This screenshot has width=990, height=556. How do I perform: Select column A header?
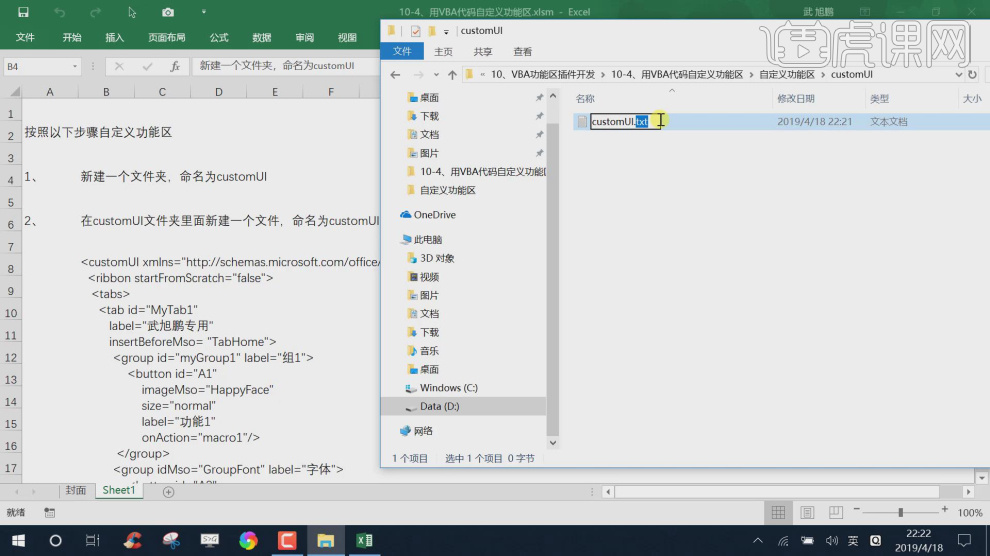(50, 92)
